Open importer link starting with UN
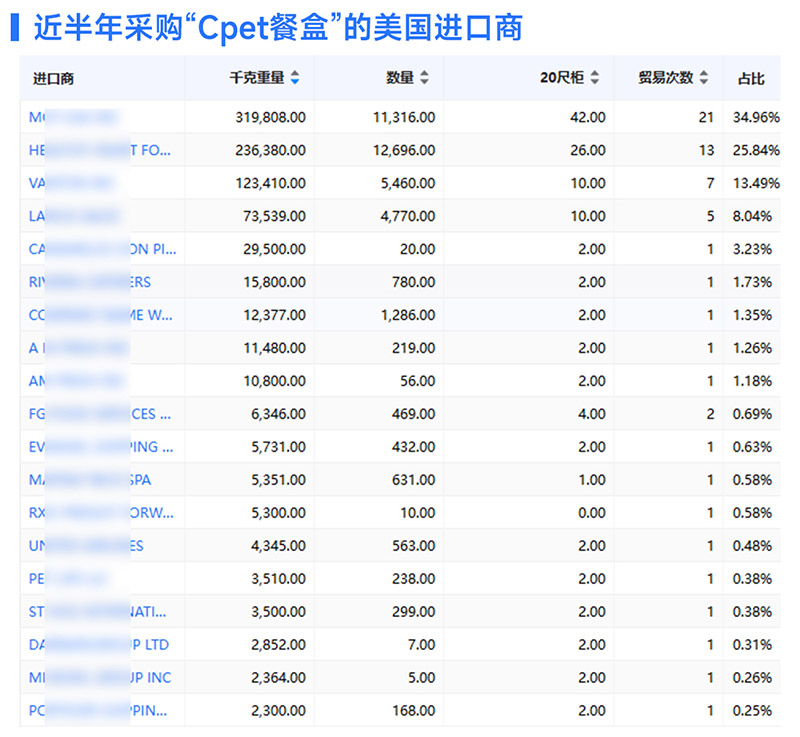 86,546
